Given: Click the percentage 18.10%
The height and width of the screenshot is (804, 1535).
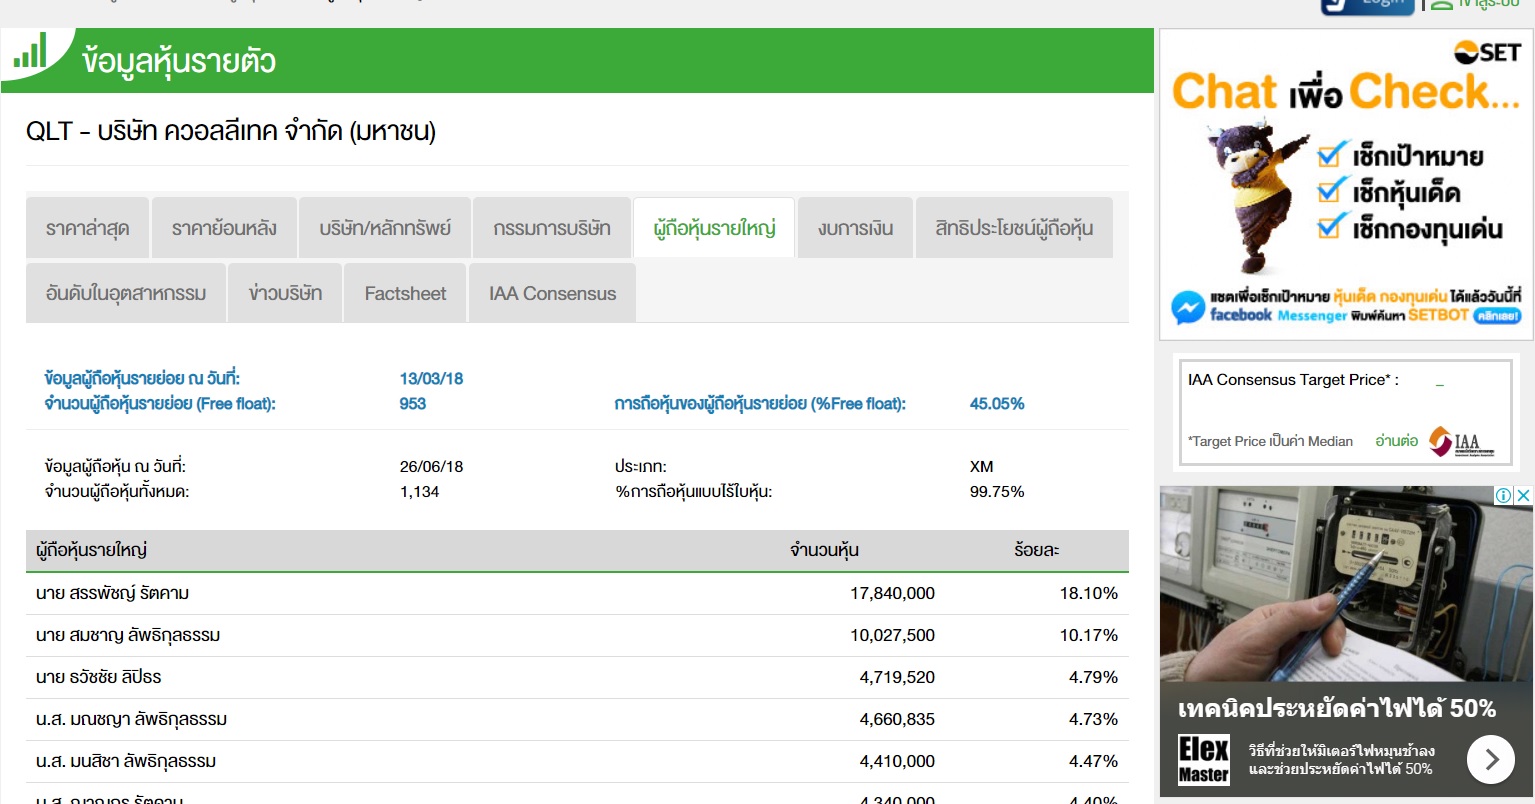Looking at the screenshot, I should (x=1089, y=593).
